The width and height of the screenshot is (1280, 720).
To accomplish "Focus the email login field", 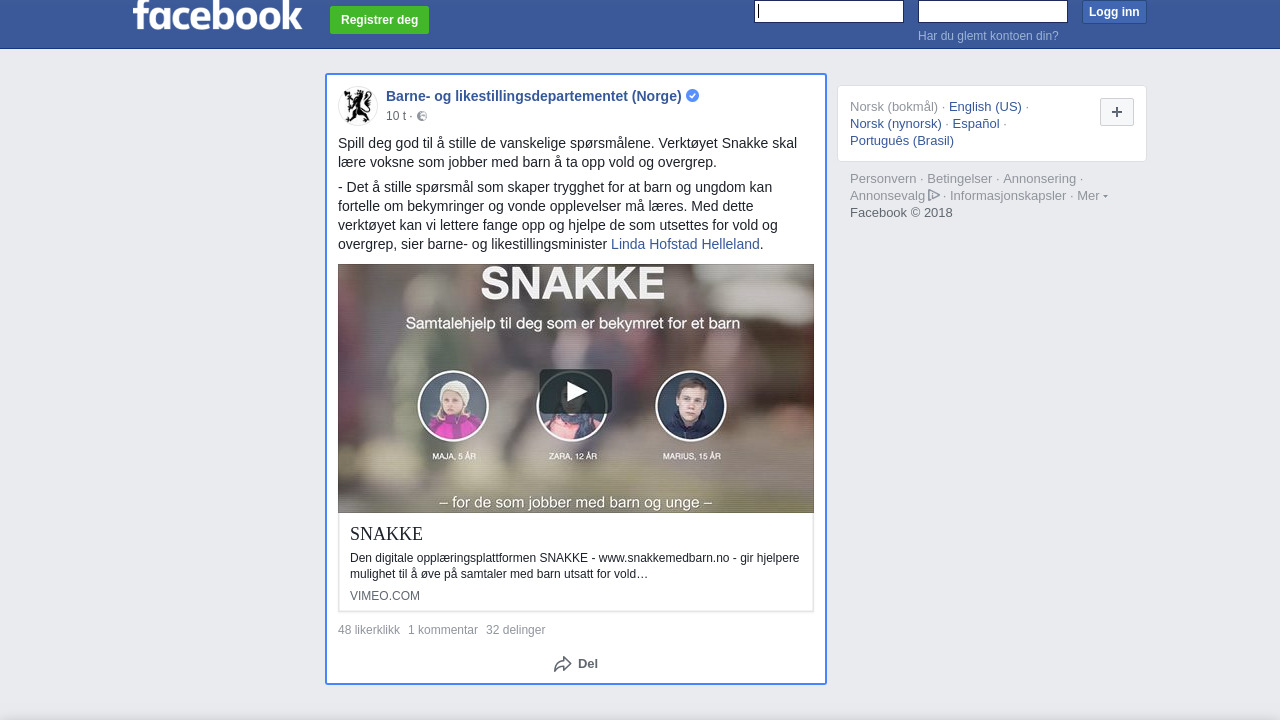I will tap(829, 11).
